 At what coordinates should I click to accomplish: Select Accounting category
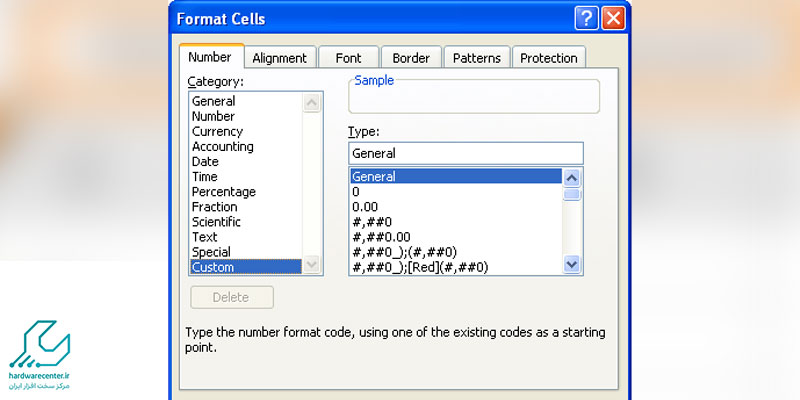(246, 146)
